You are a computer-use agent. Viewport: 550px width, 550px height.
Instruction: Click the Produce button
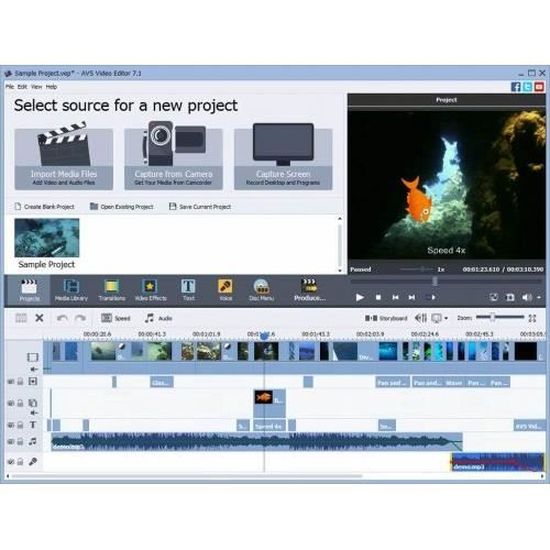[310, 290]
